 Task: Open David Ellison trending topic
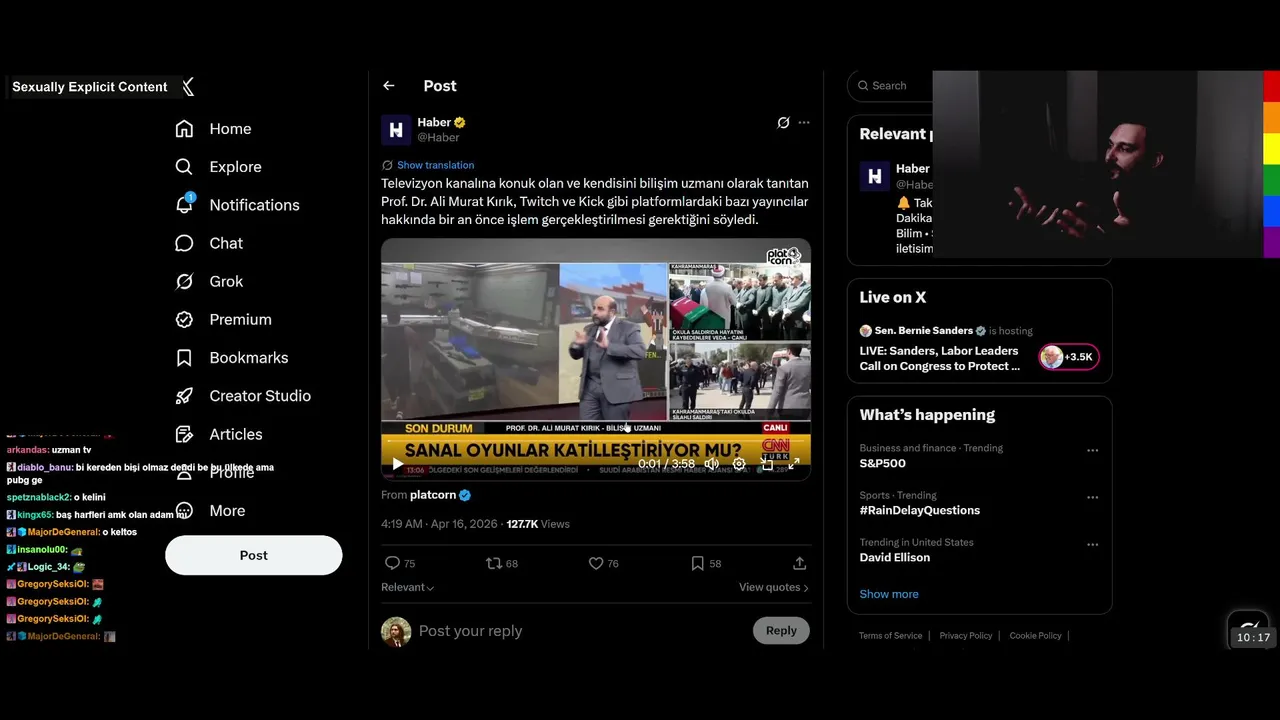(894, 558)
